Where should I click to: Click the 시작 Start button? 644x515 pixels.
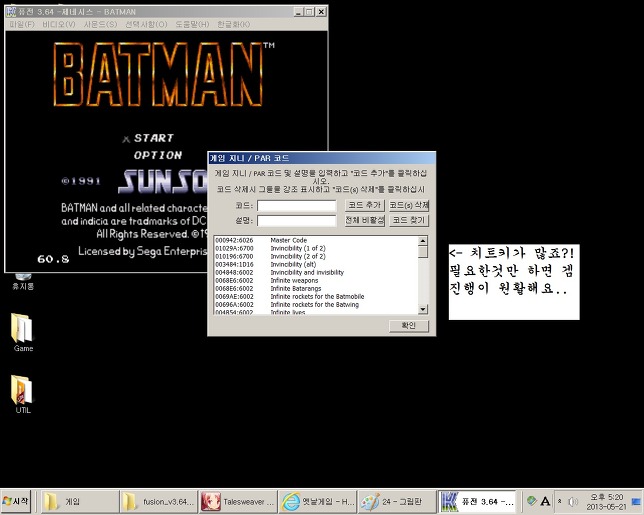click(16, 501)
